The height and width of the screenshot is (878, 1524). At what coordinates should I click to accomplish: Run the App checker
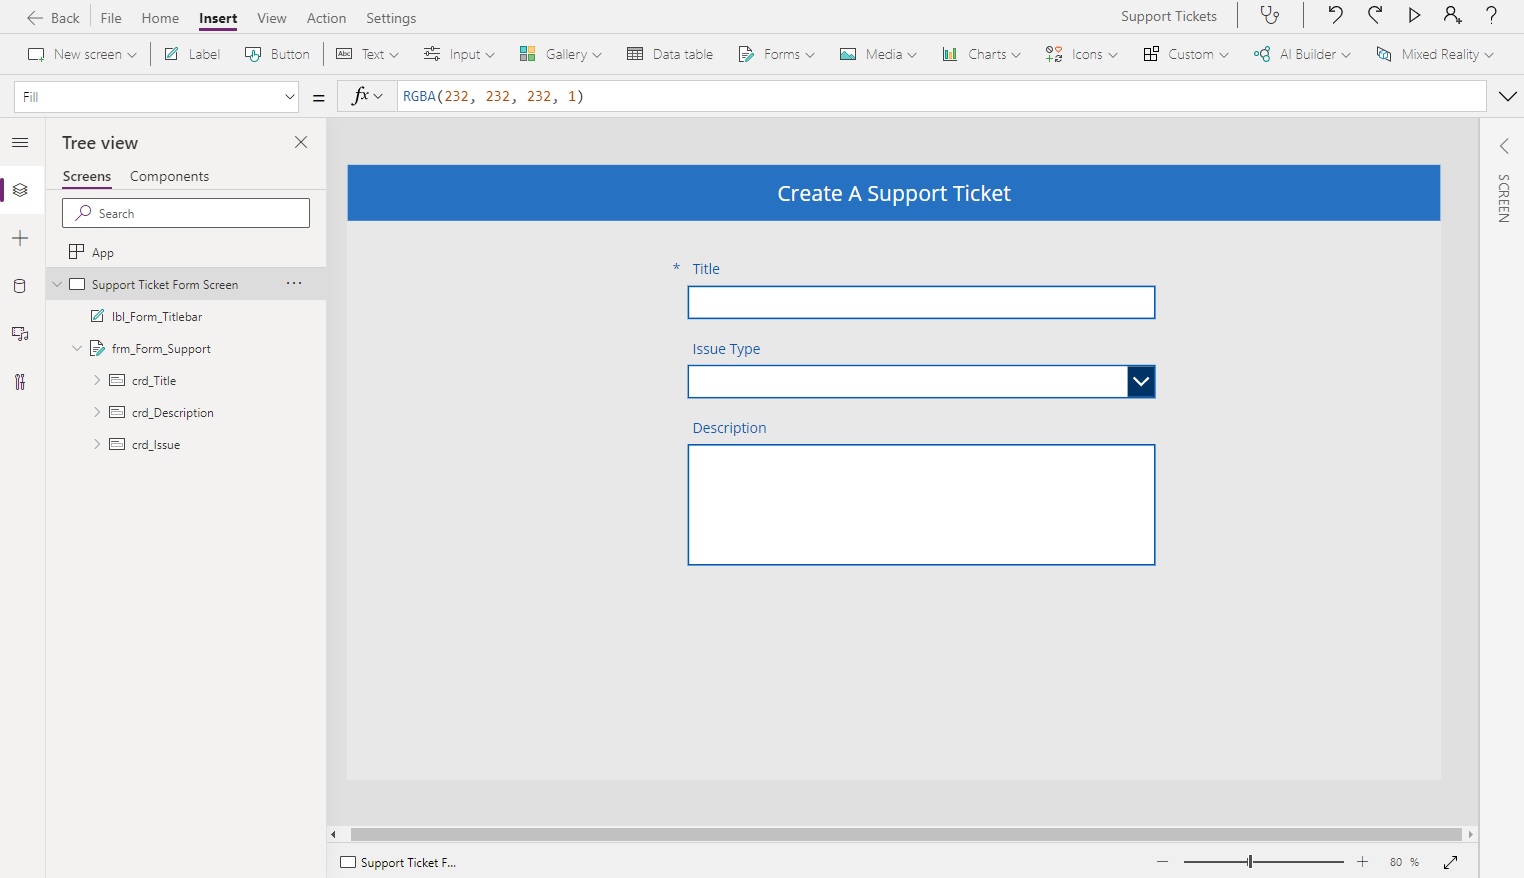click(1270, 16)
